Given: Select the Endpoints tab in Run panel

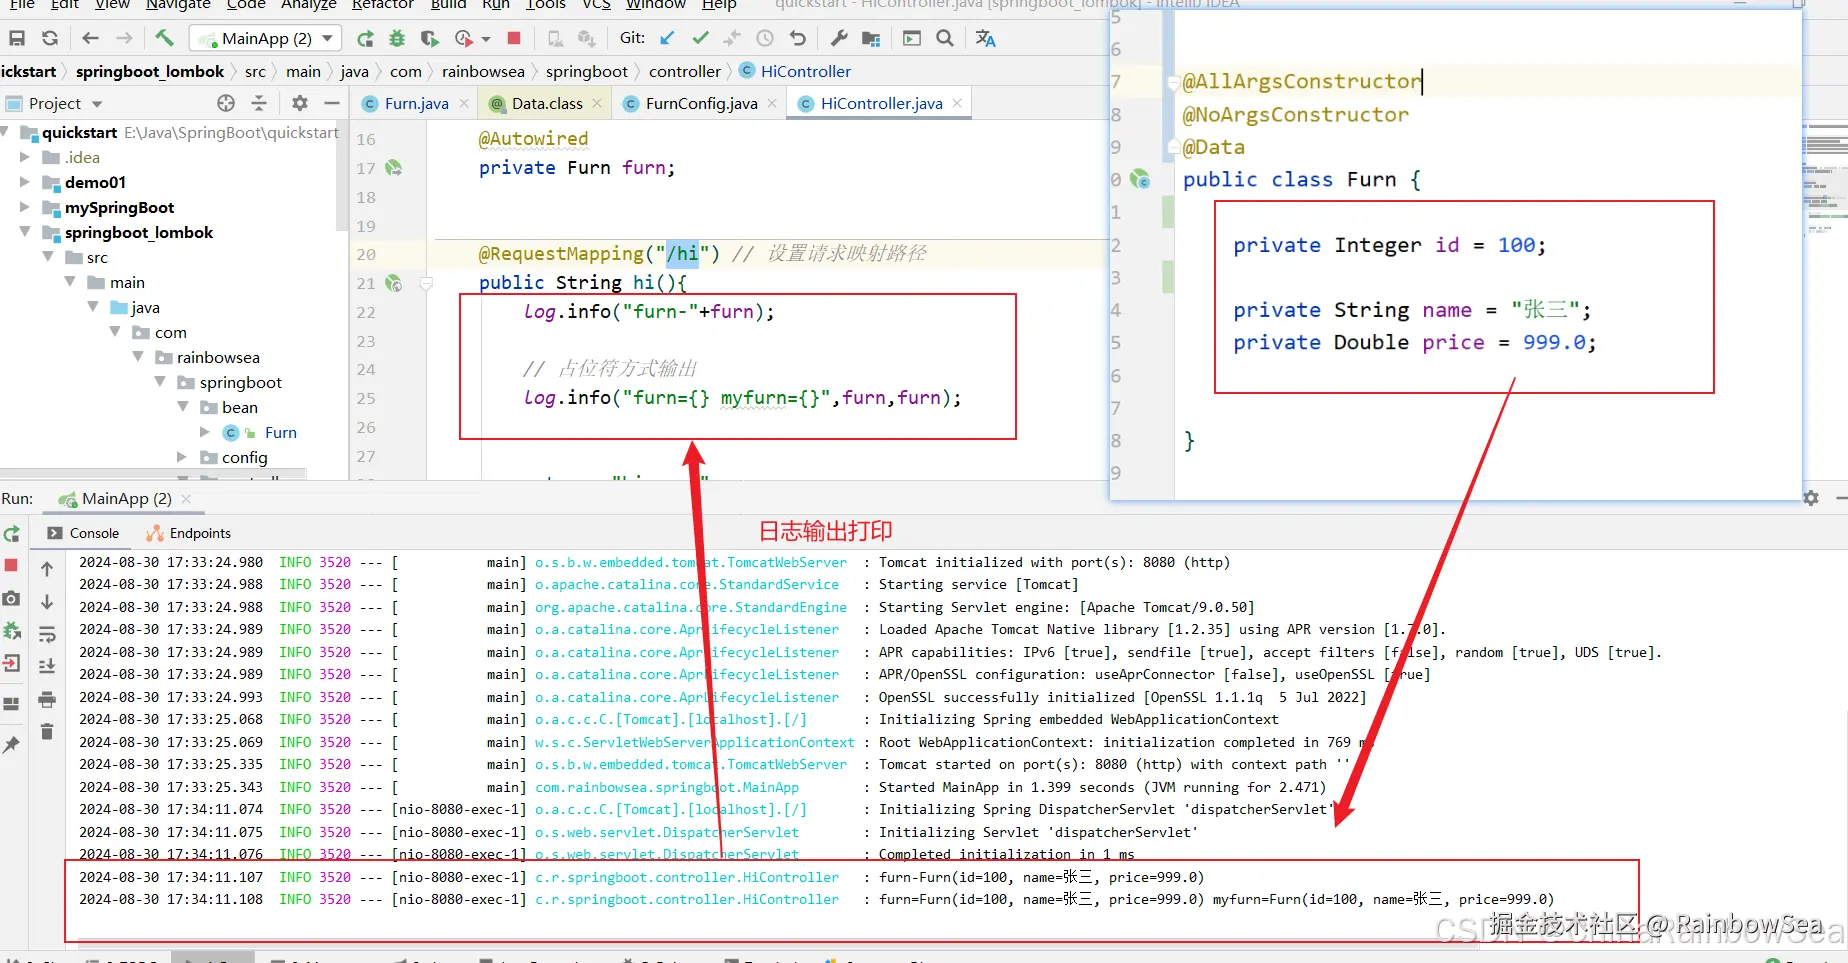Looking at the screenshot, I should coord(189,533).
